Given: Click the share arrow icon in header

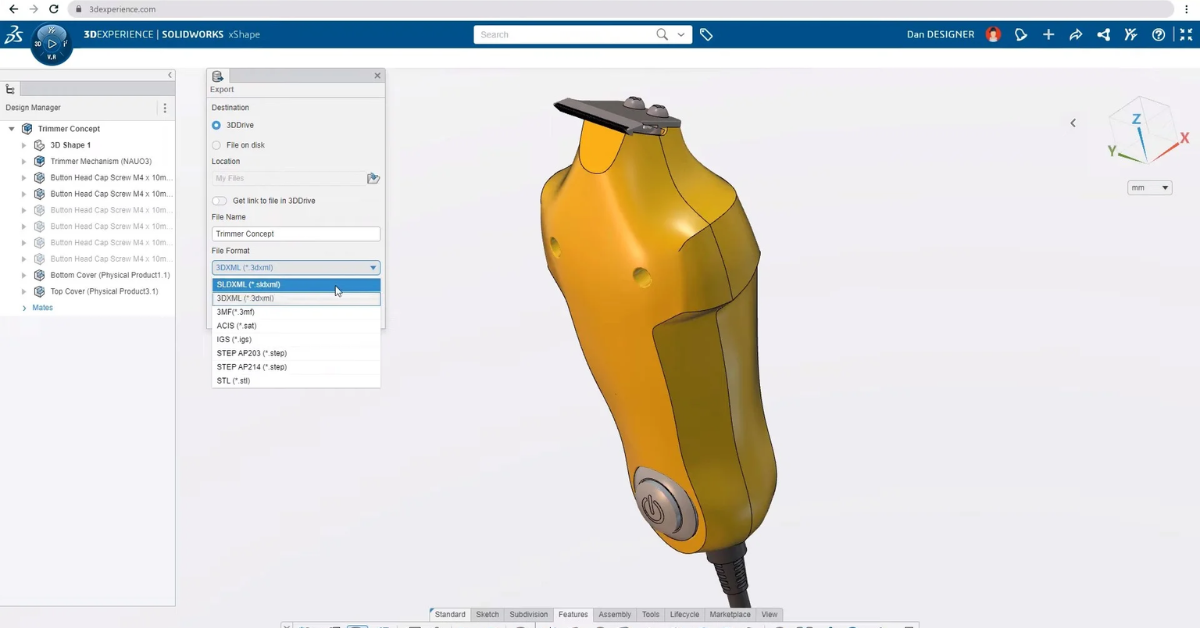Looking at the screenshot, I should click(x=1076, y=34).
